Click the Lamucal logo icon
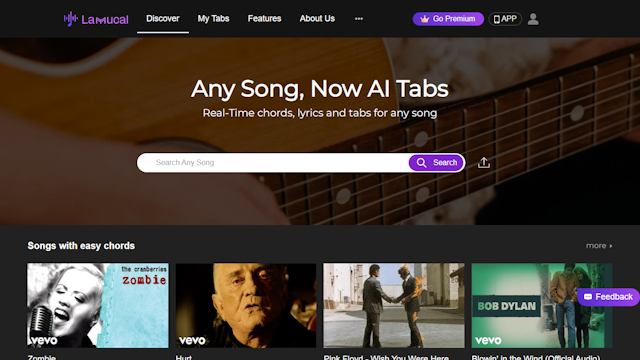This screenshot has width=640, height=360. tap(71, 19)
